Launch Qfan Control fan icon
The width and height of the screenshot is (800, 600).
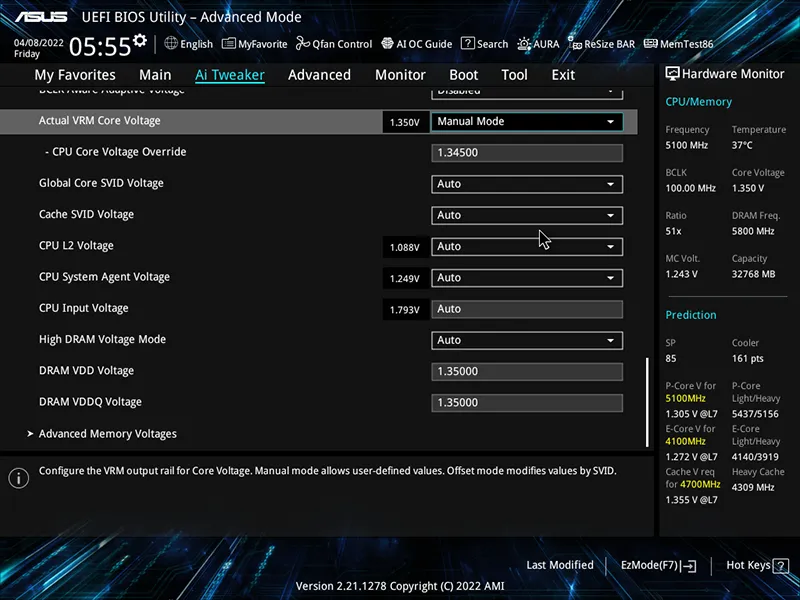click(303, 43)
